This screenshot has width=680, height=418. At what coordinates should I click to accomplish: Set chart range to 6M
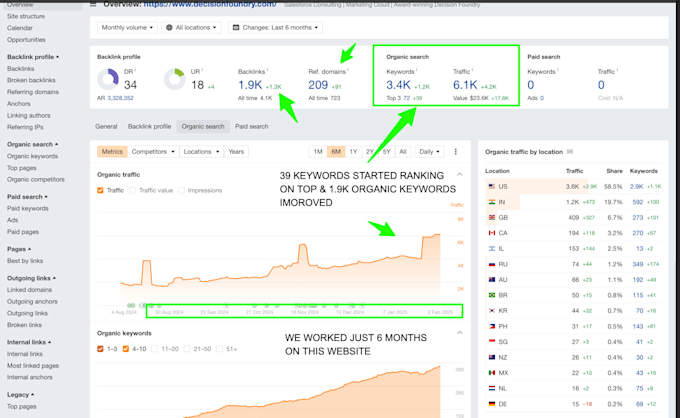click(336, 152)
